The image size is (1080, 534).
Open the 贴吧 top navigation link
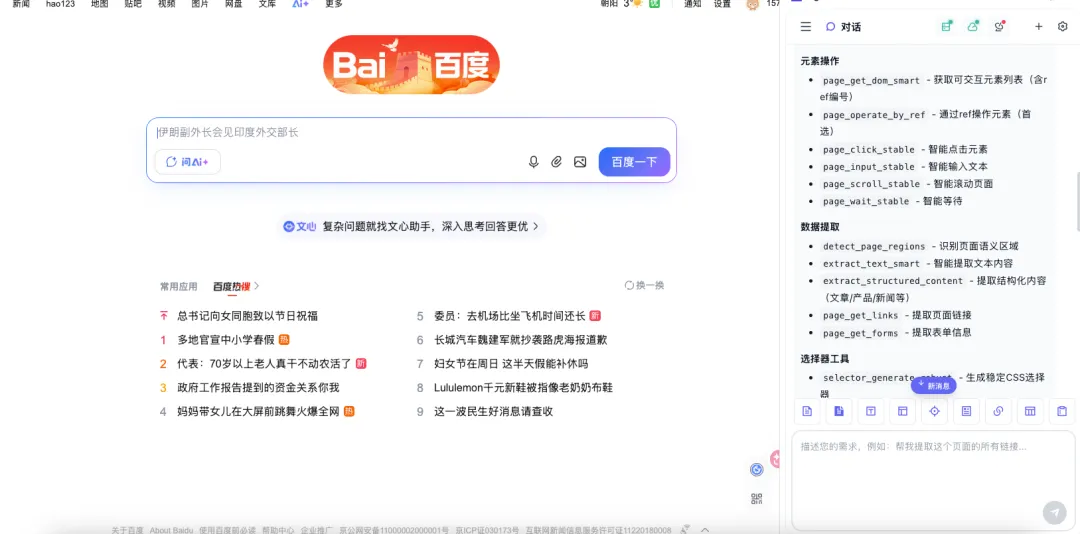(133, 3)
